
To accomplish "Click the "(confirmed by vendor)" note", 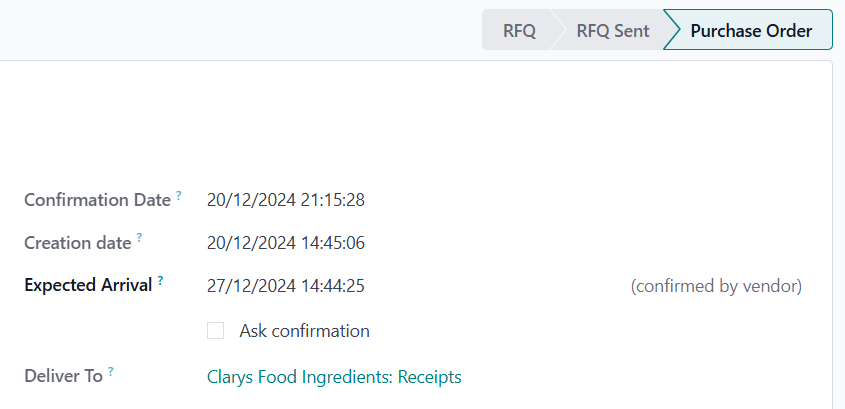I will [716, 287].
